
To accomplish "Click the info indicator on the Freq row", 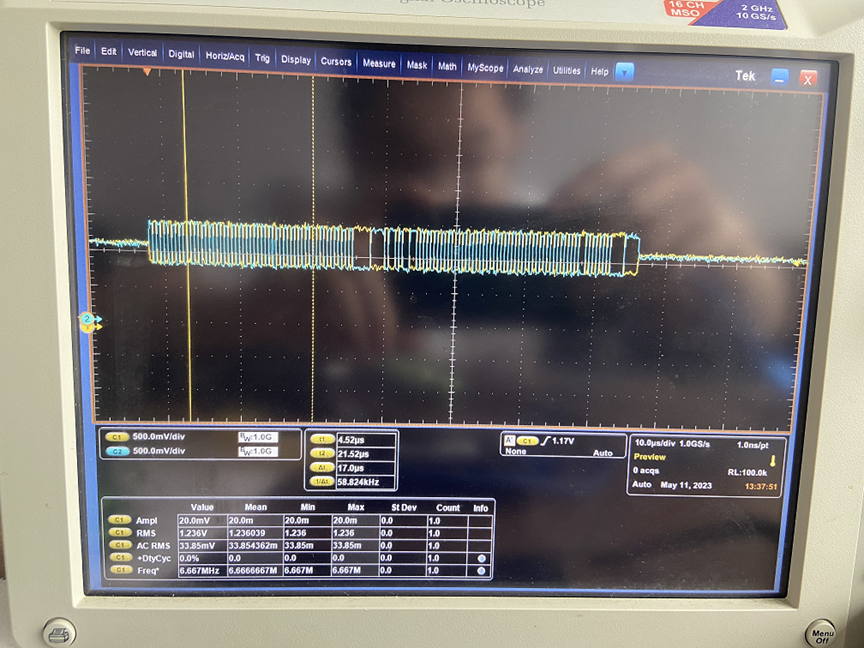I will point(481,571).
